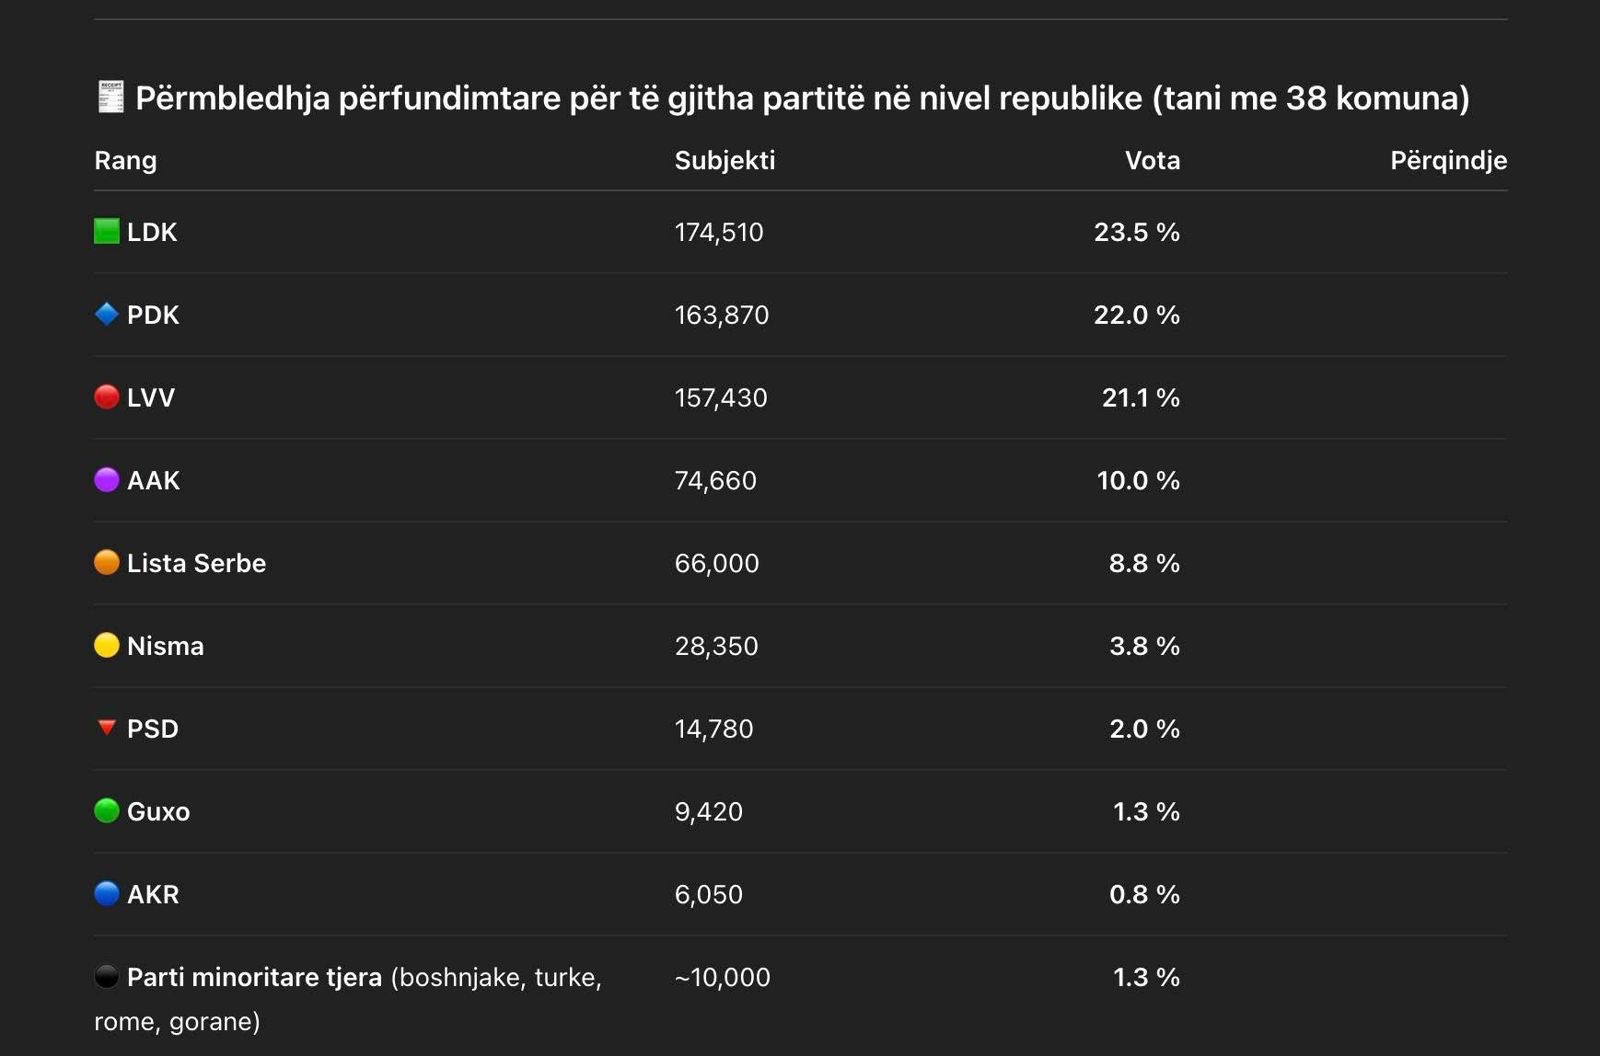Click the Përqindje column header
1600x1056 pixels.
(1448, 161)
